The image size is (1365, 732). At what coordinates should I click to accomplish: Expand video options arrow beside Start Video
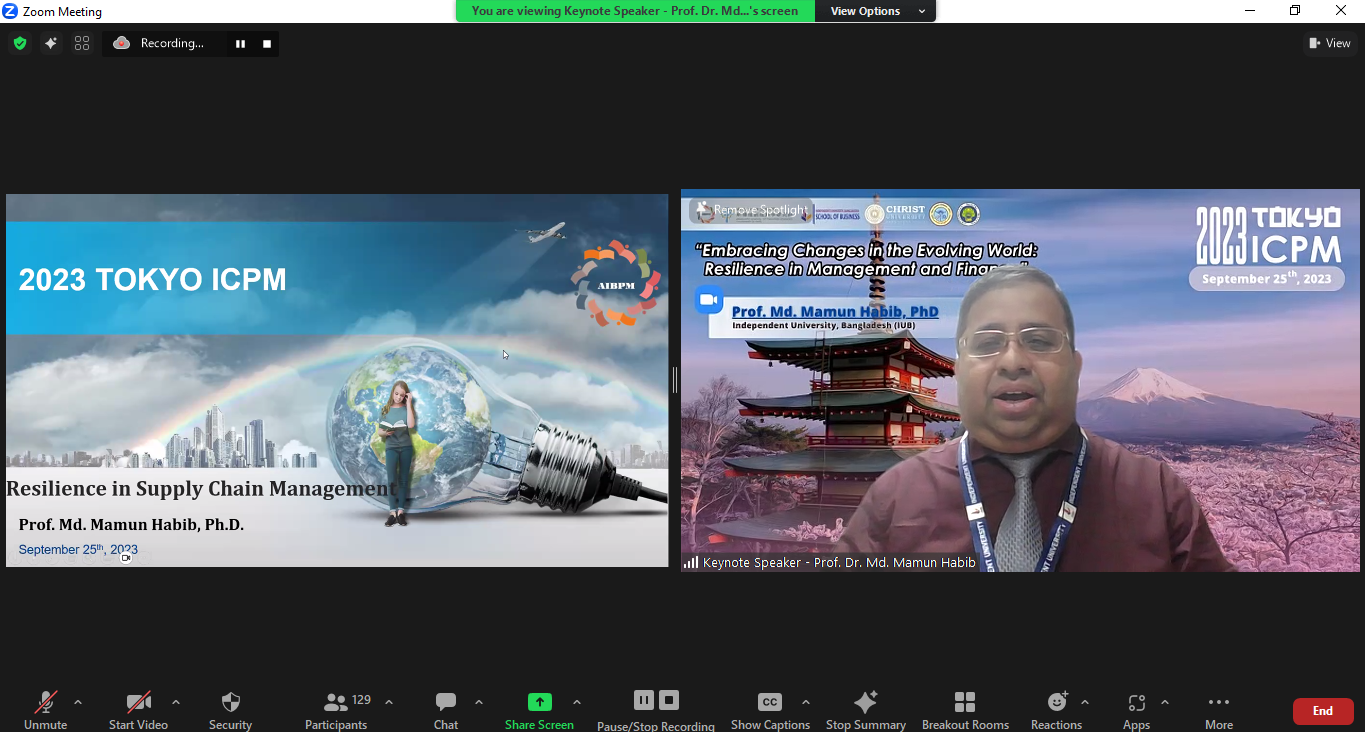(176, 702)
